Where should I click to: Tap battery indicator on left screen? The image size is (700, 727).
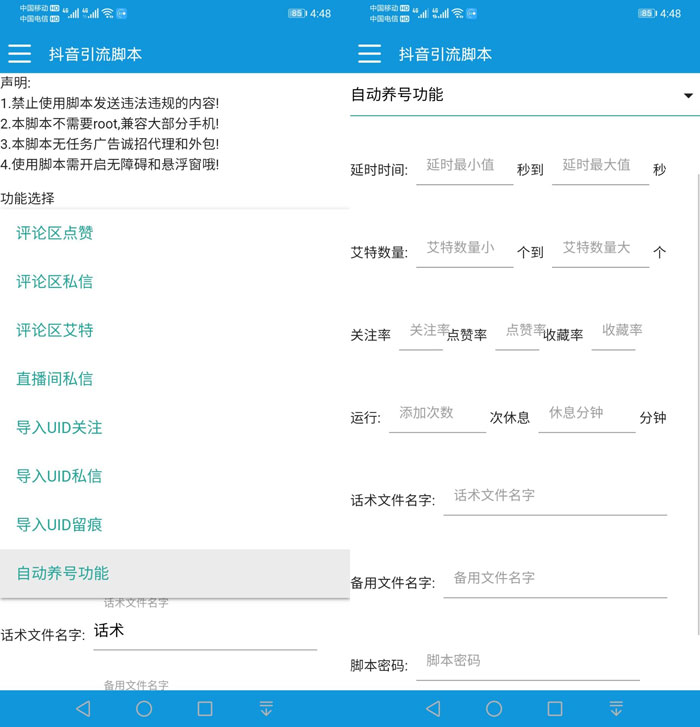(x=297, y=13)
